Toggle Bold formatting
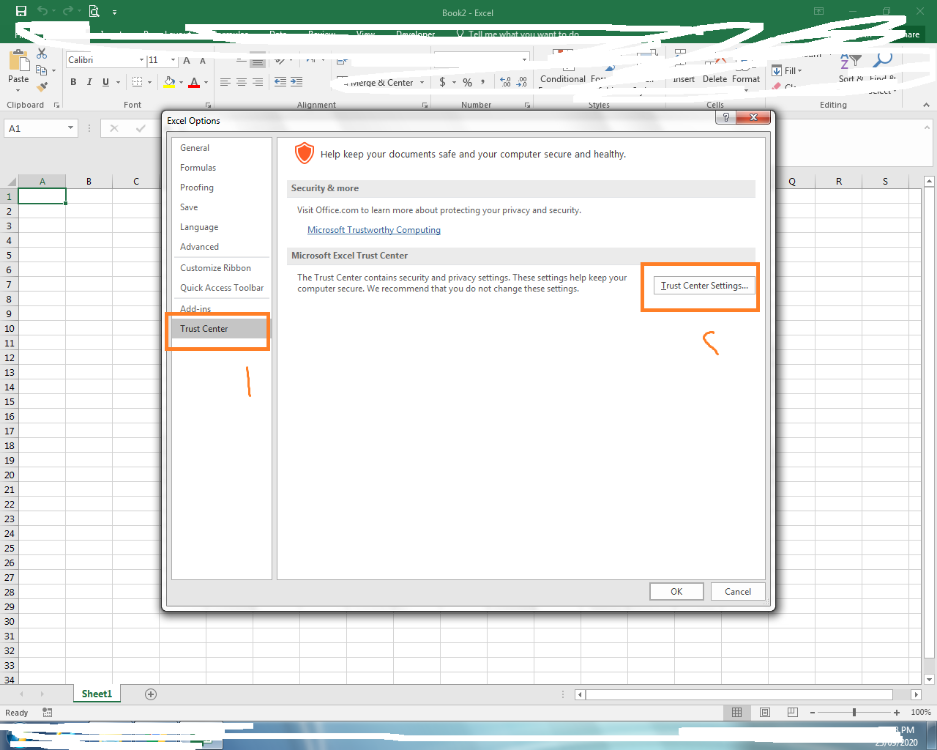Image resolution: width=937 pixels, height=750 pixels. click(x=74, y=82)
